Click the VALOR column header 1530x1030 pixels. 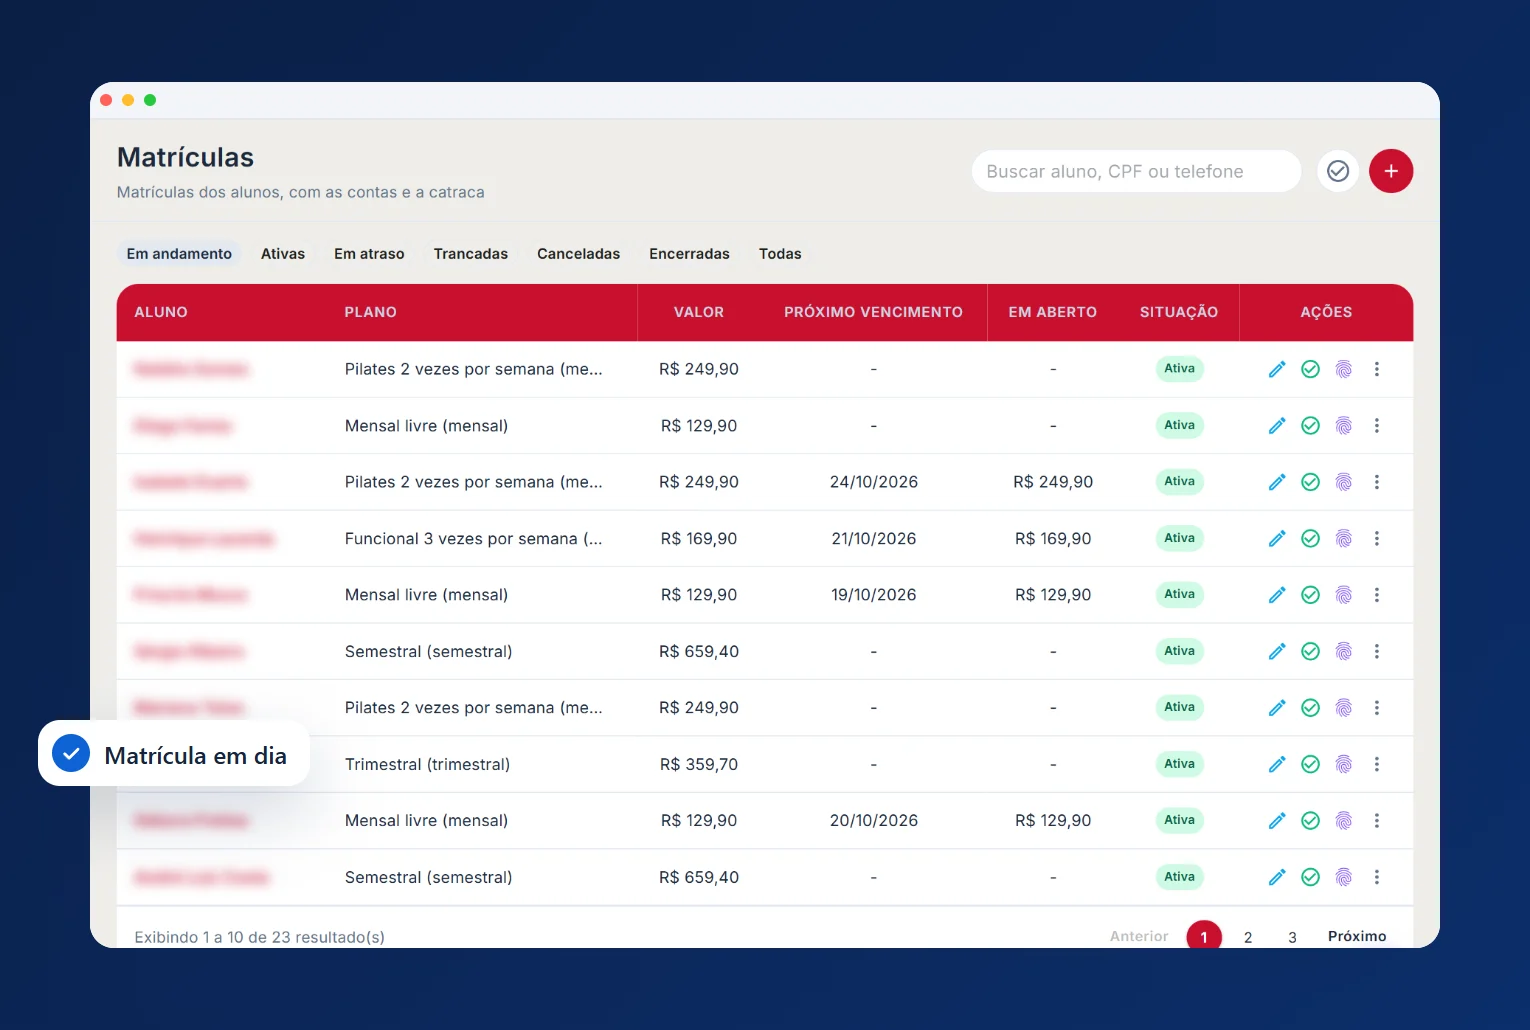point(699,312)
